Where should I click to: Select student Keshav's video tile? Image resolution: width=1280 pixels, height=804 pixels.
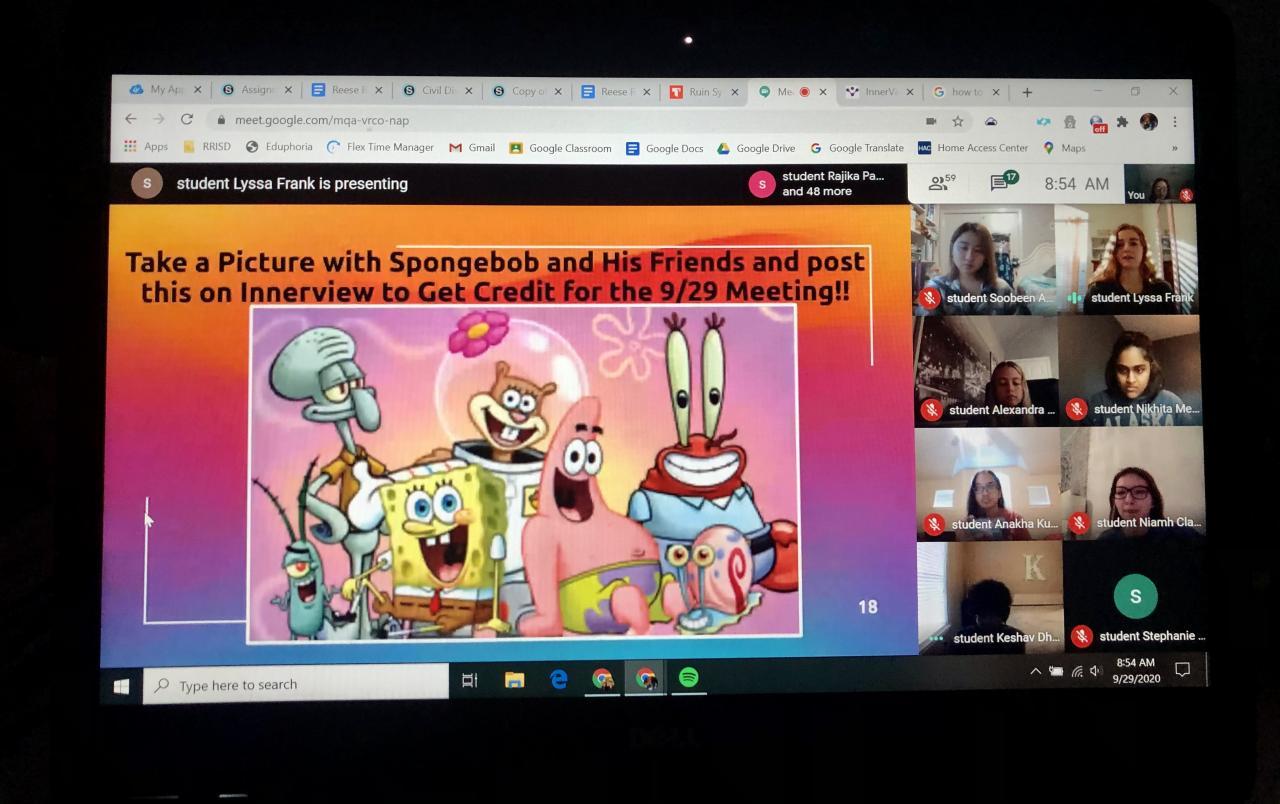click(x=990, y=598)
